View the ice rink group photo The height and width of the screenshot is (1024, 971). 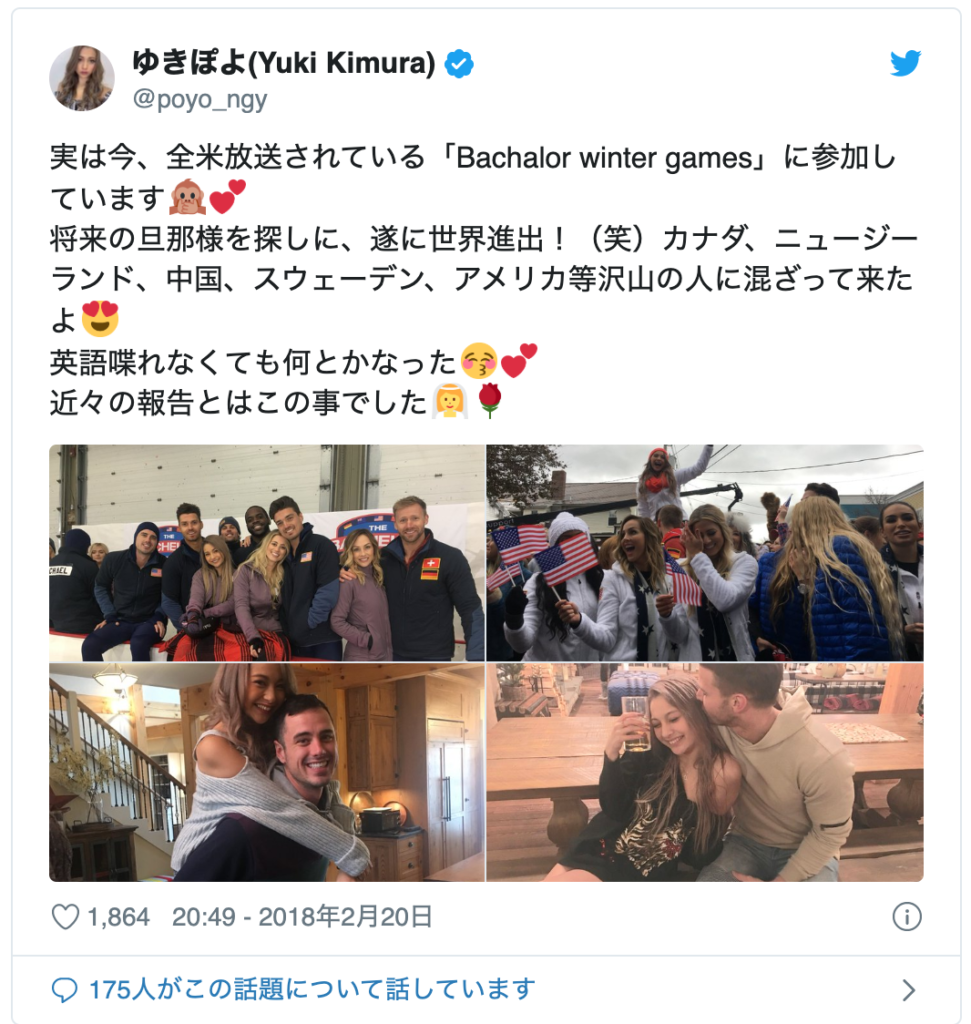(x=267, y=553)
